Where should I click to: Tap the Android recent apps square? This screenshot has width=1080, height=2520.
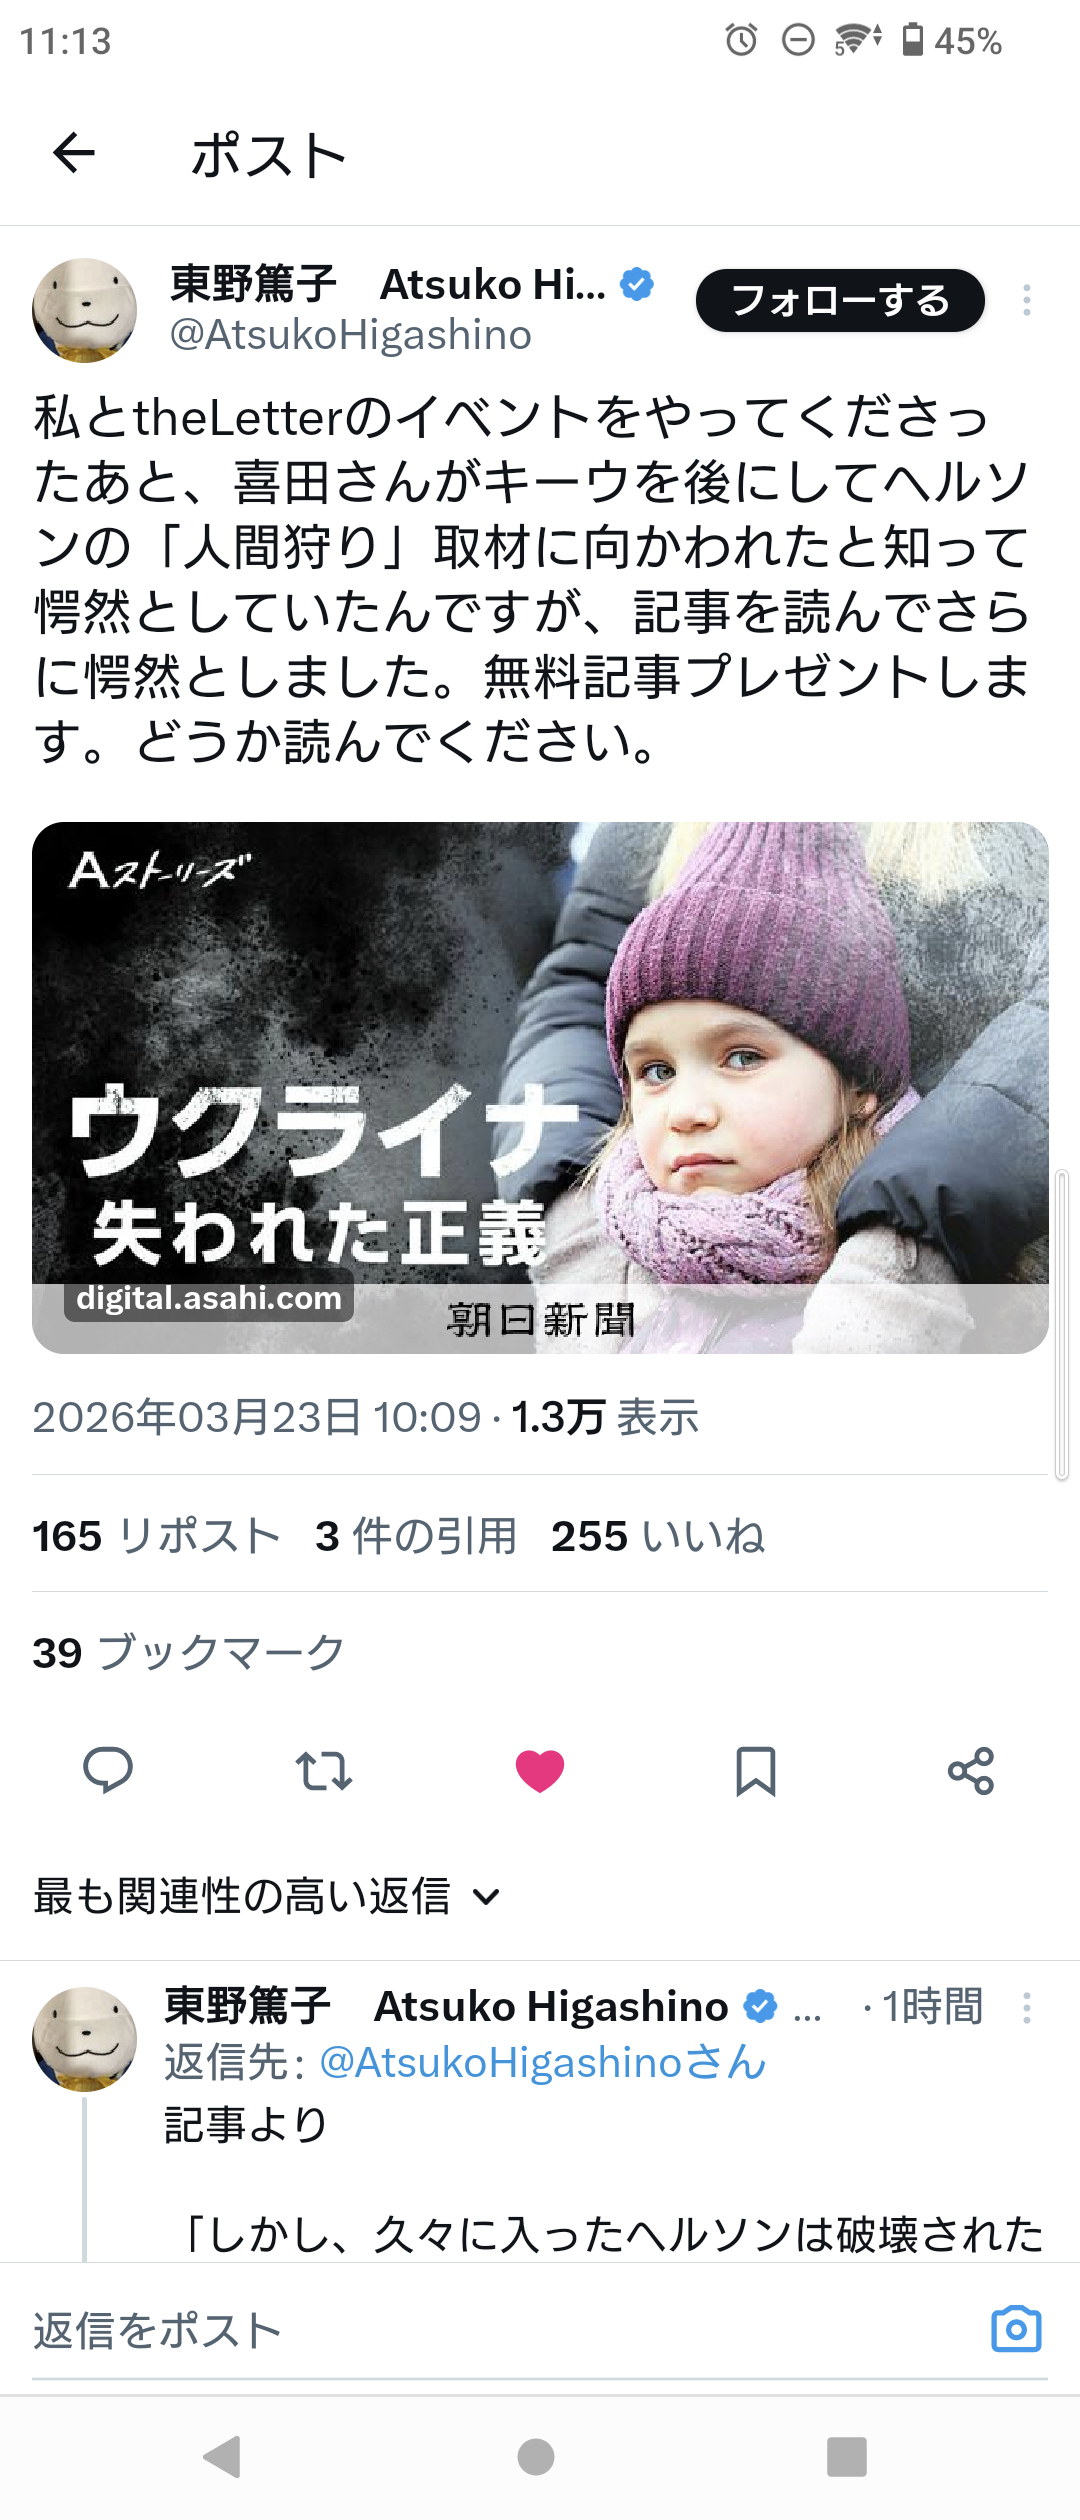click(847, 2457)
